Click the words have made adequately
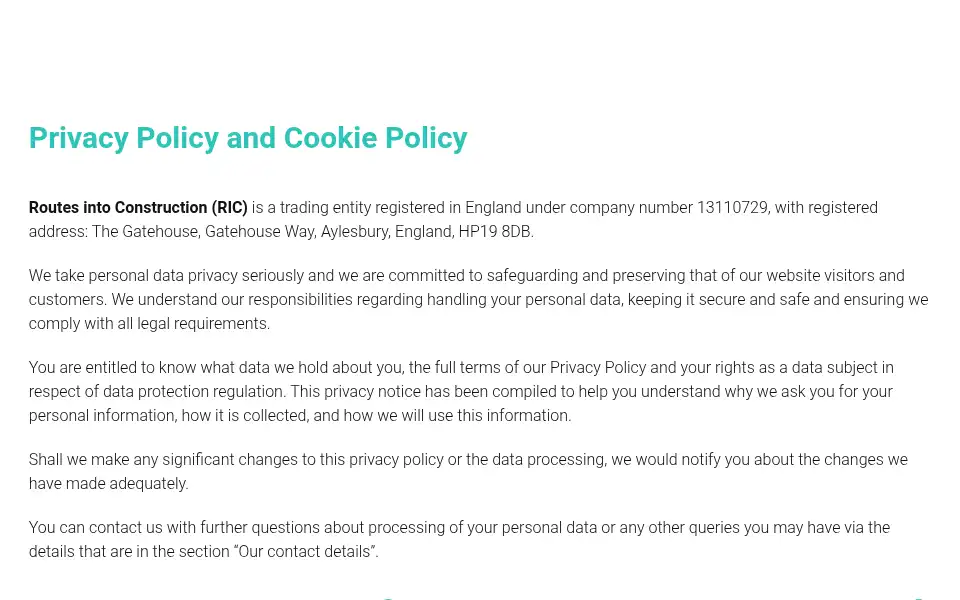 108,484
